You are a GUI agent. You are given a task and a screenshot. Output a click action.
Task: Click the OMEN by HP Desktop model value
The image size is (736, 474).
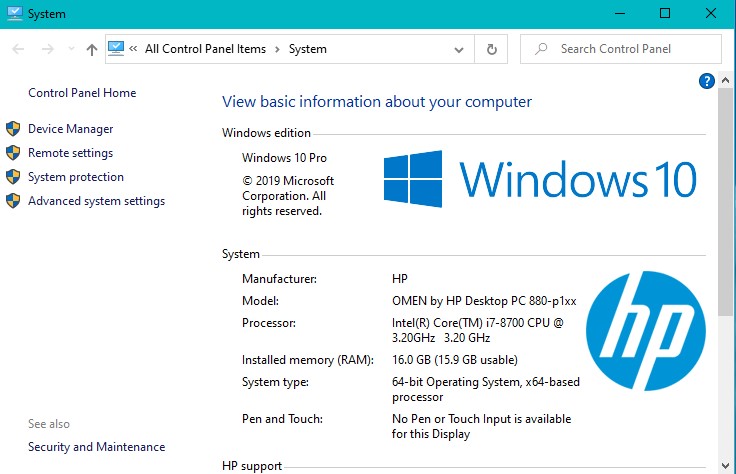click(x=484, y=301)
